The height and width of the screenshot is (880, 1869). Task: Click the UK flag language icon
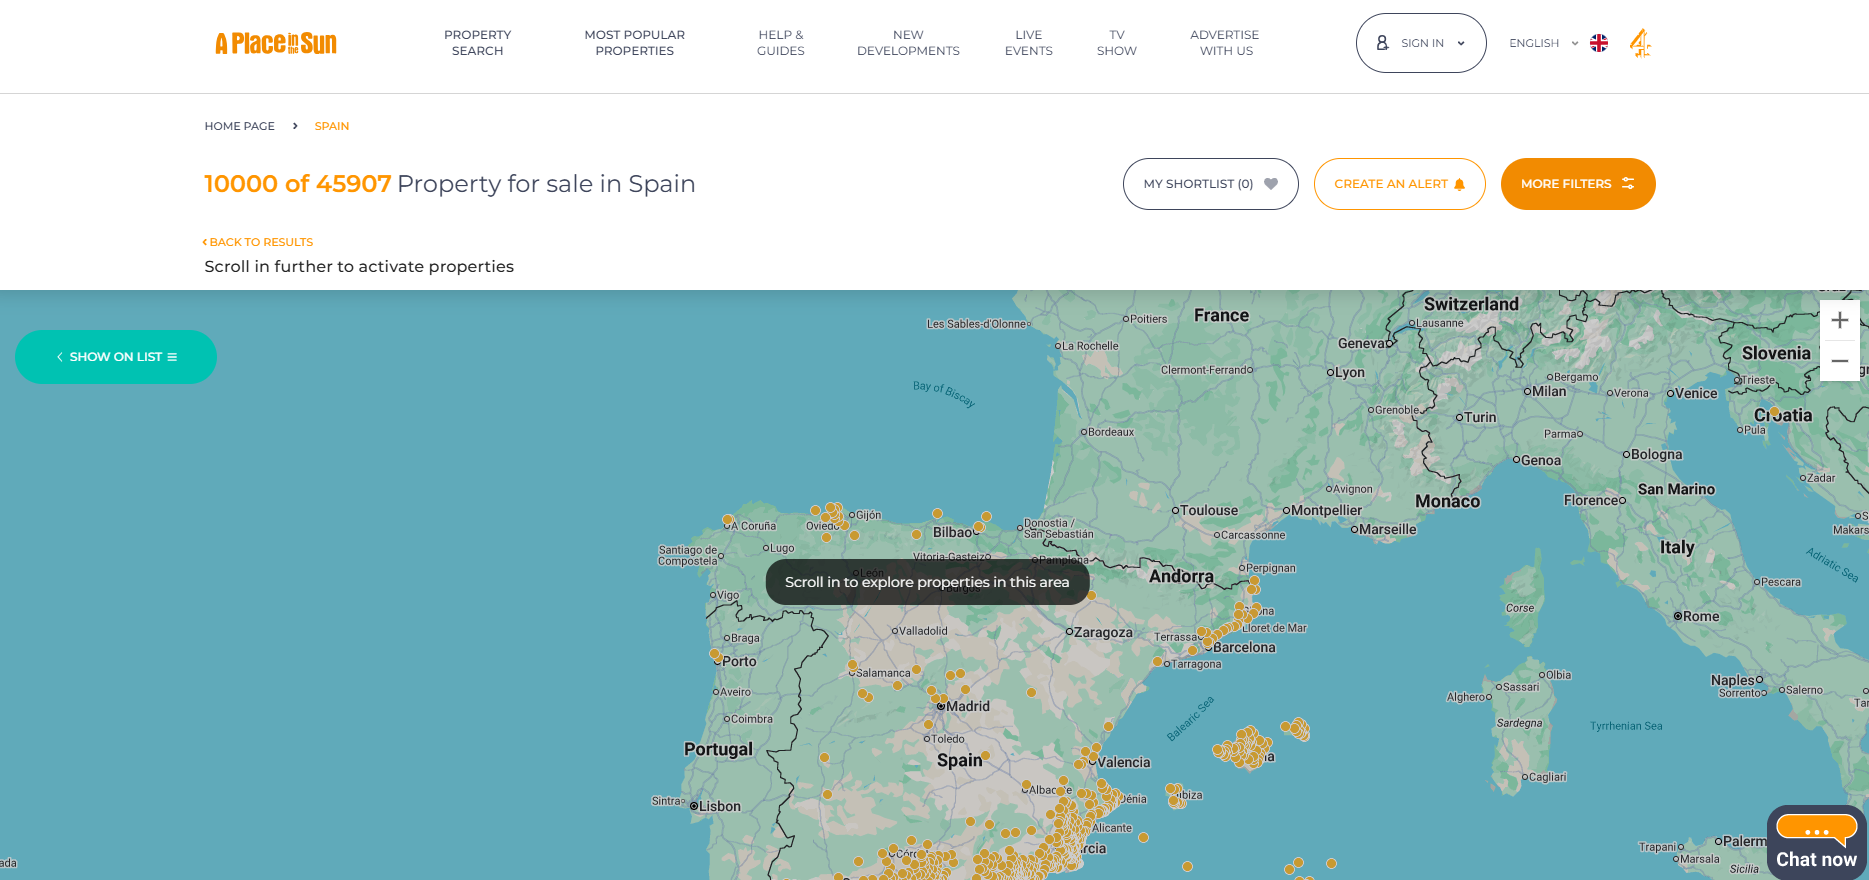point(1599,43)
